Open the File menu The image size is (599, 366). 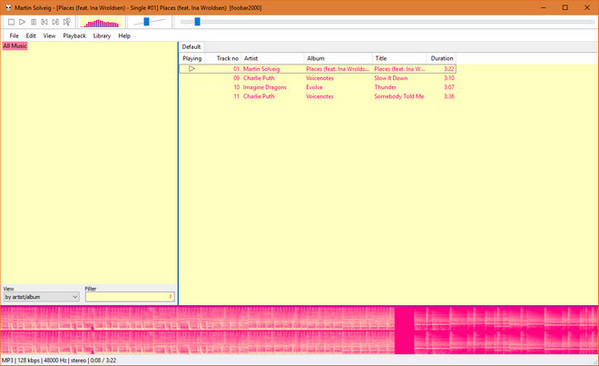click(14, 36)
